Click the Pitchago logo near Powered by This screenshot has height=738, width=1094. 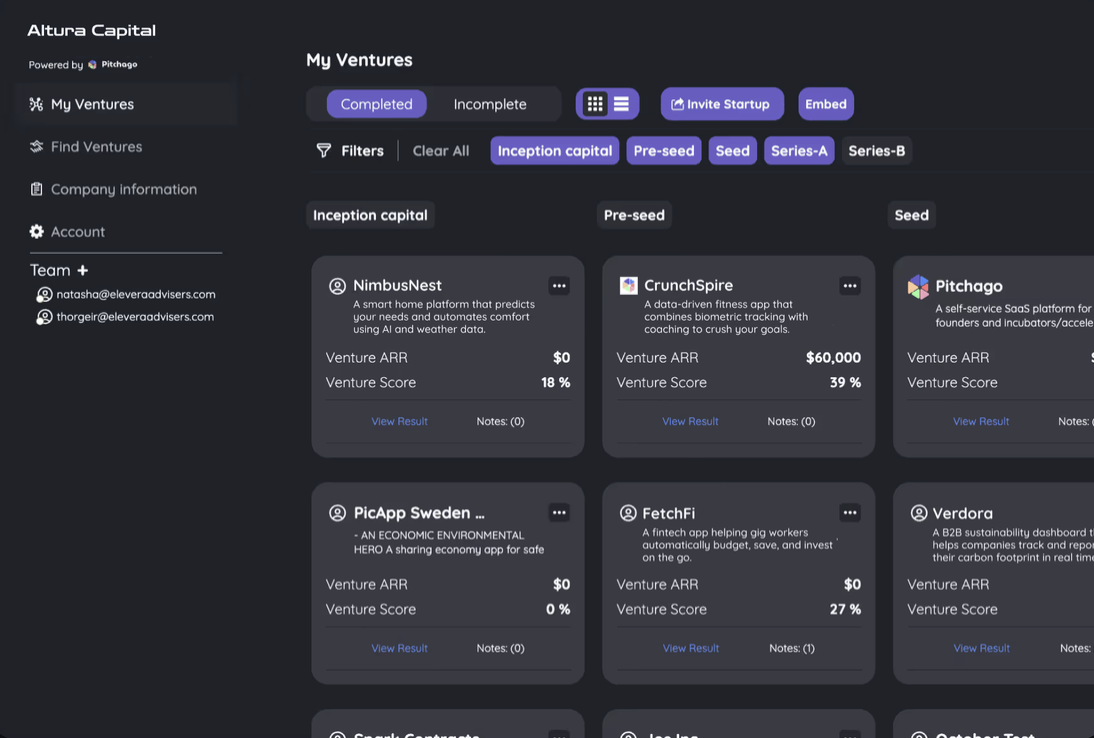90,63
